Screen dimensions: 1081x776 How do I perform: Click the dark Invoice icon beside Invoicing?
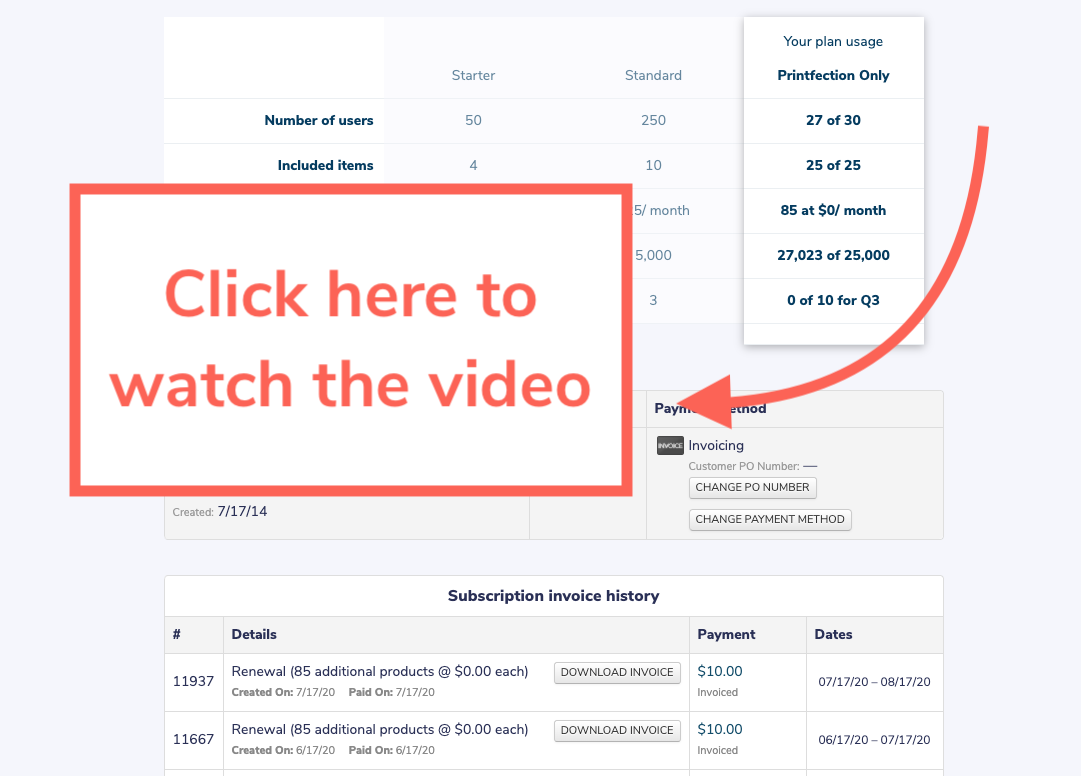tap(670, 446)
